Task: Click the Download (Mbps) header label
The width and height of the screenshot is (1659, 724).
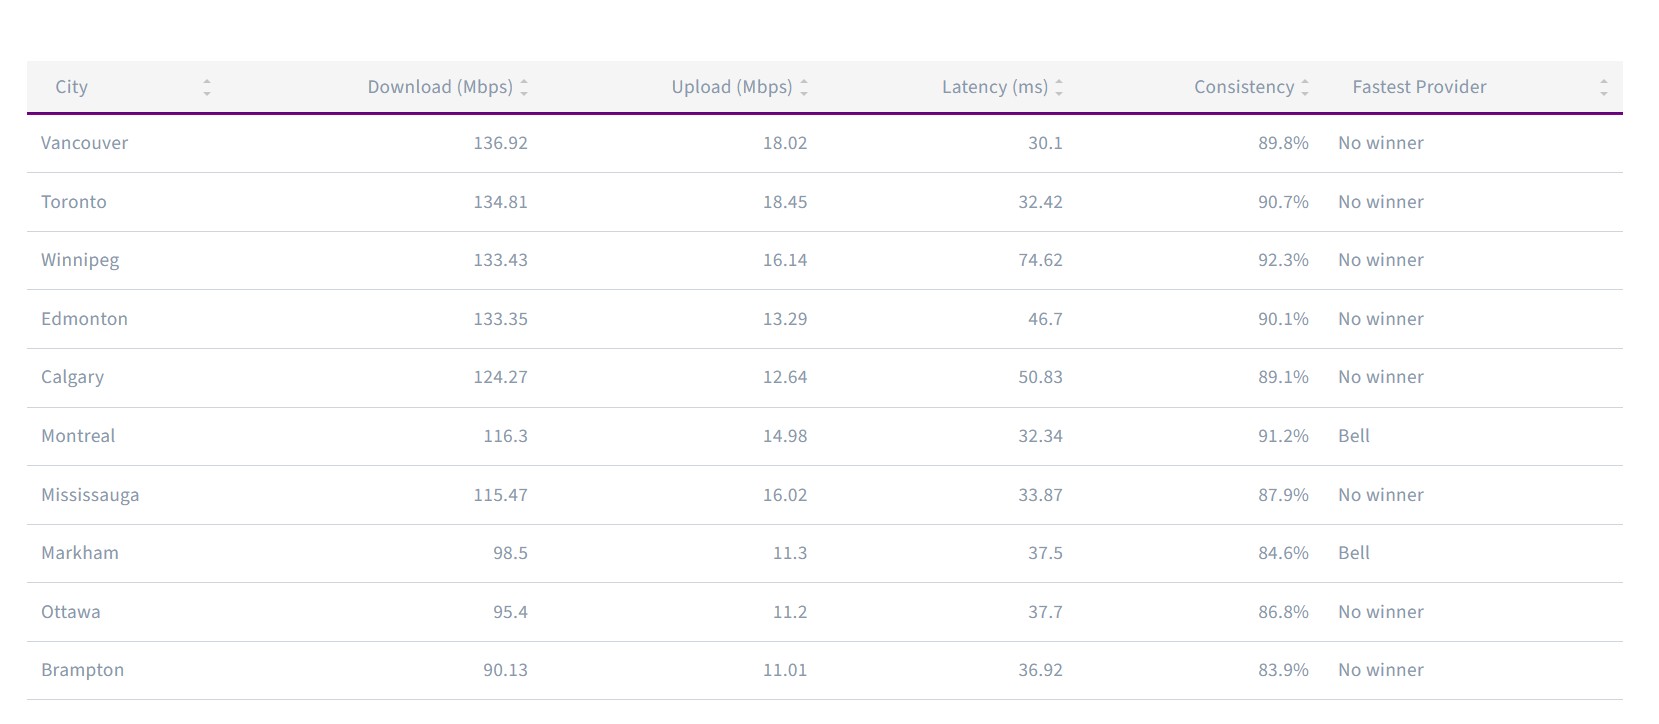Action: click(440, 87)
